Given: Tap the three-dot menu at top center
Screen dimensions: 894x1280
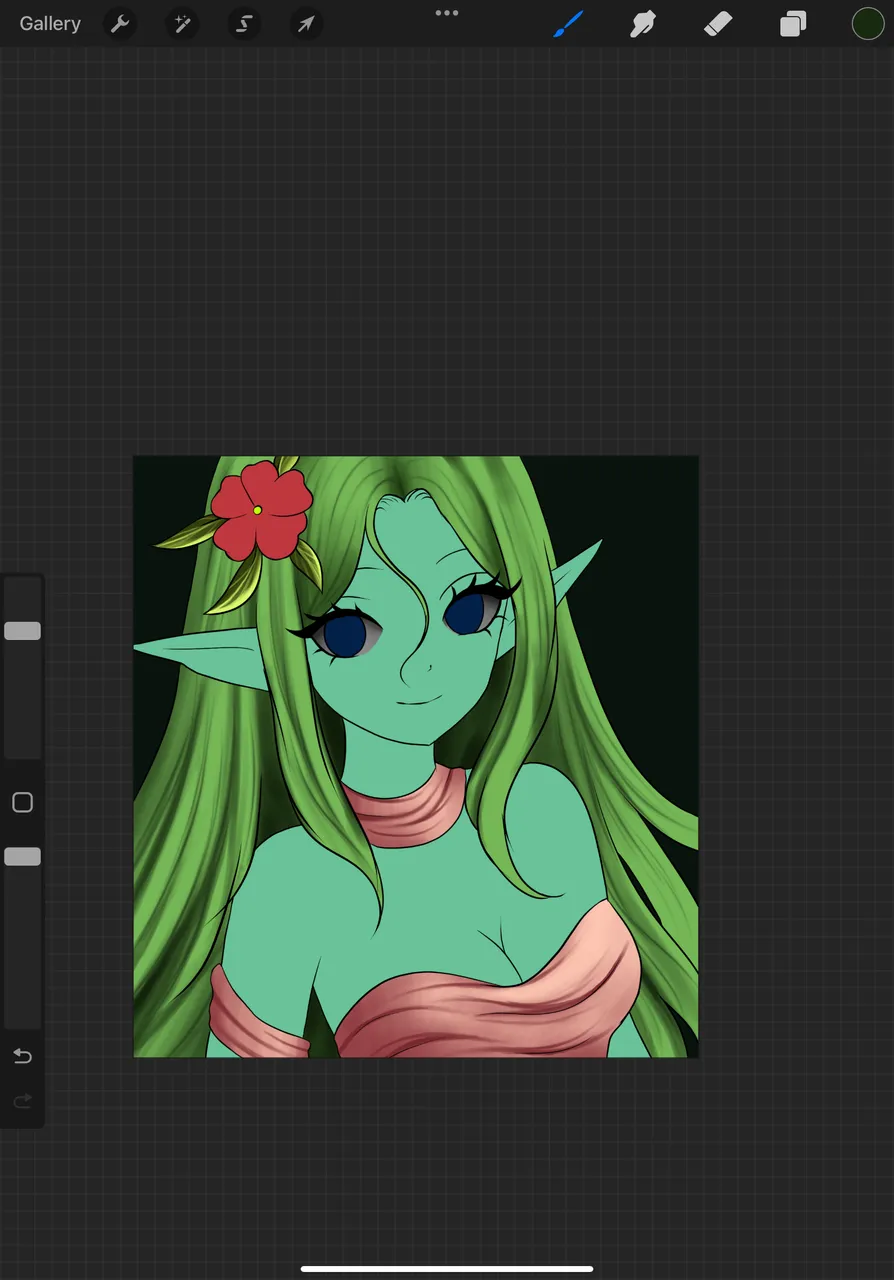Looking at the screenshot, I should click(x=447, y=13).
